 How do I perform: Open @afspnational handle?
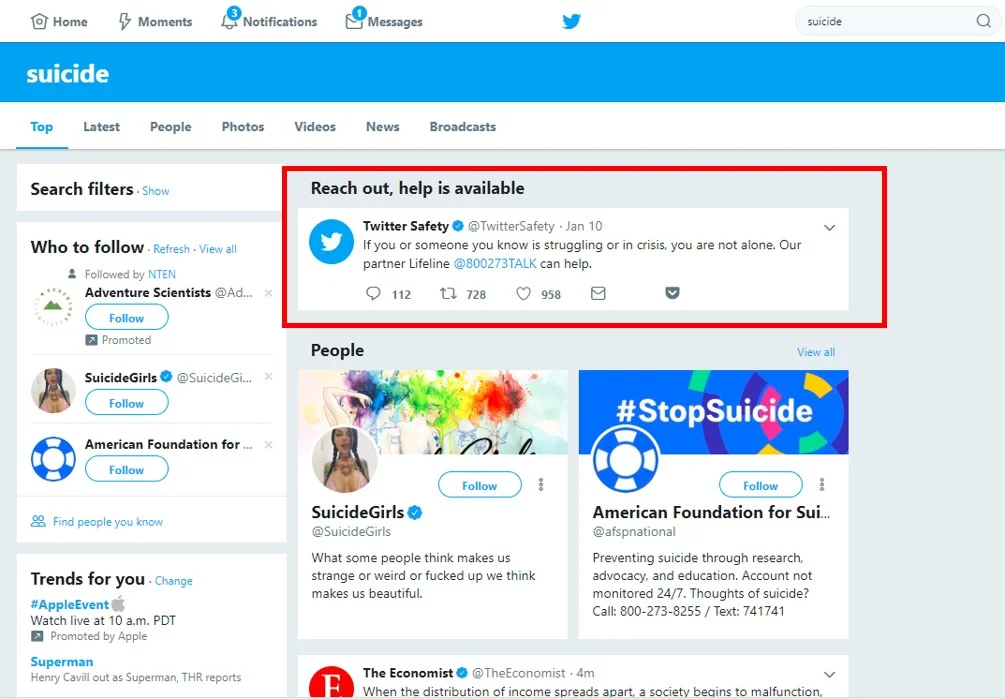pos(634,532)
